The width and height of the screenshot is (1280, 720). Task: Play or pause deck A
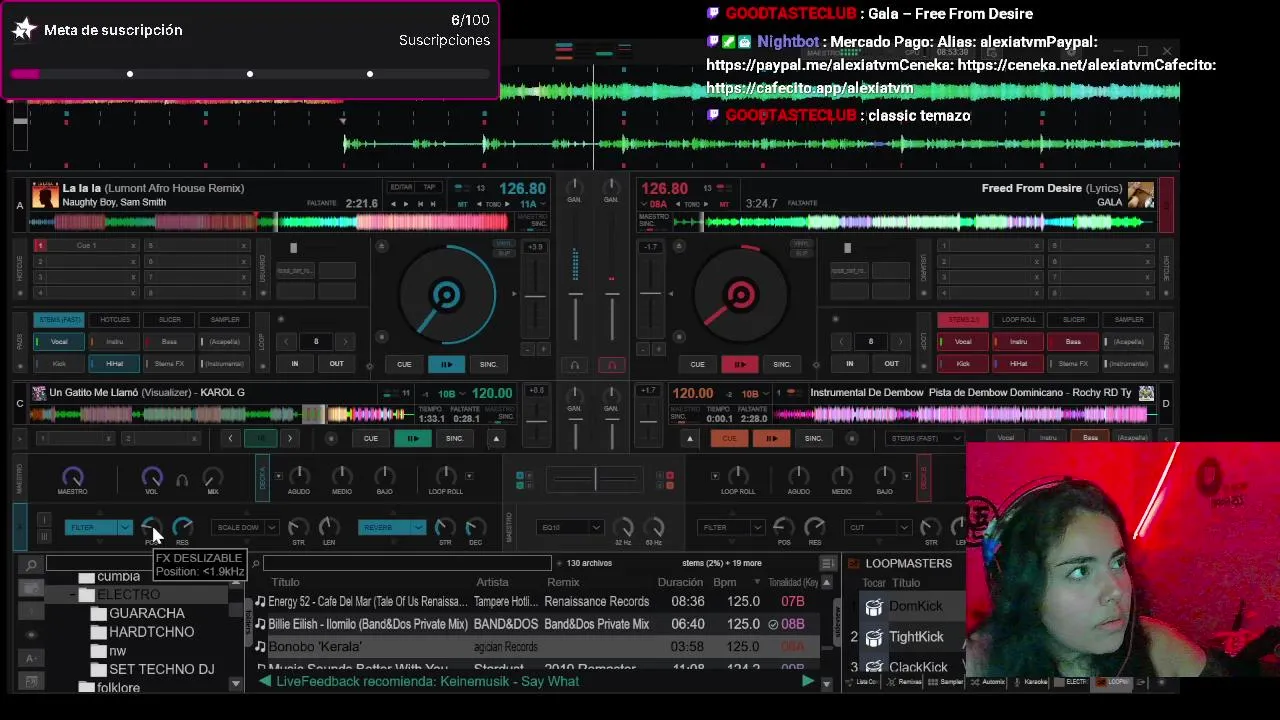pos(446,364)
